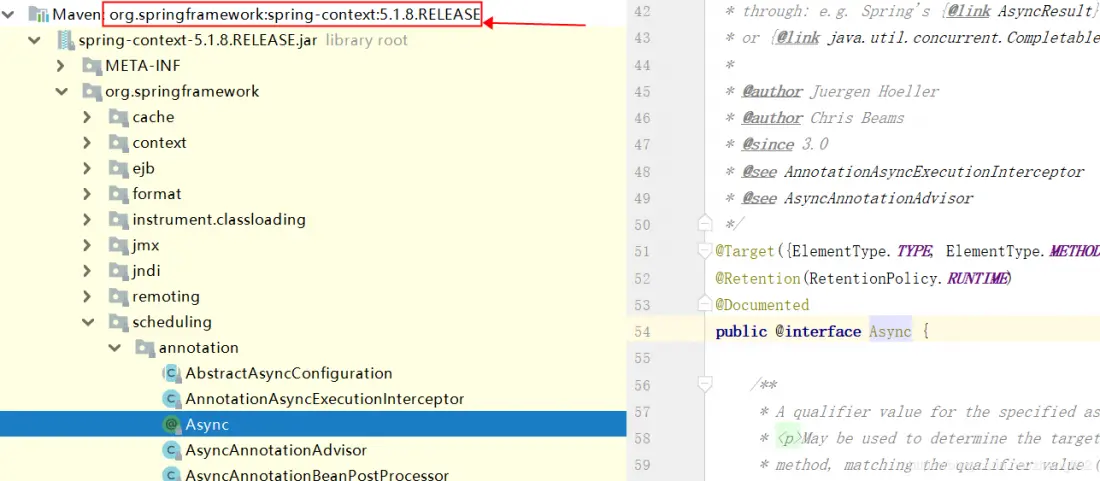The image size is (1100, 481).
Task: Click the author name Juergen Hoeller
Action: (x=874, y=92)
